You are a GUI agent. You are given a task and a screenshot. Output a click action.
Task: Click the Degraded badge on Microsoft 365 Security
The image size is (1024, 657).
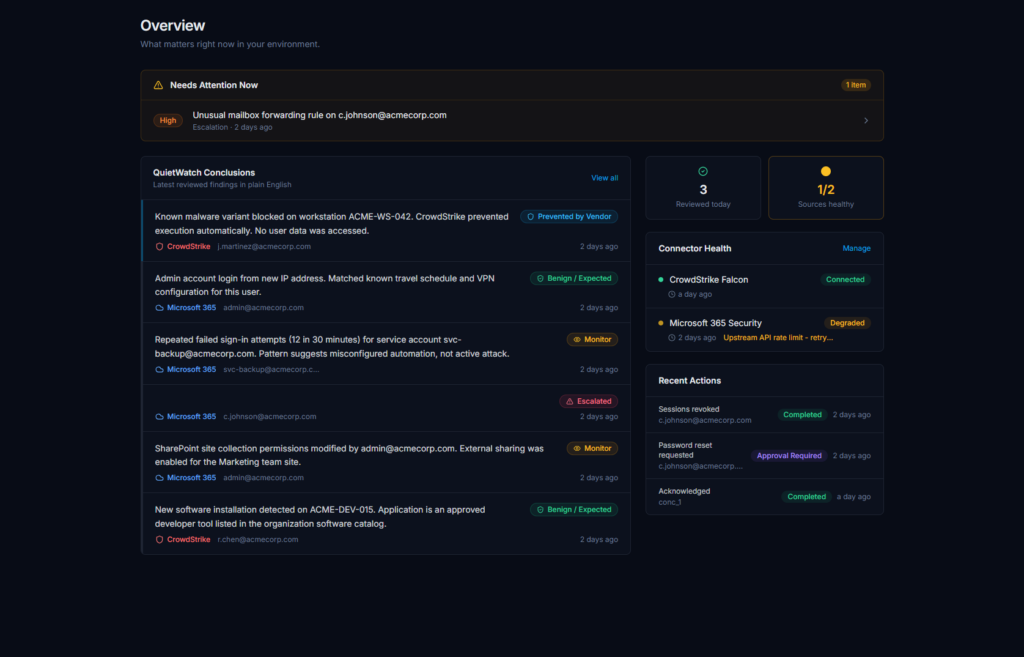click(847, 323)
